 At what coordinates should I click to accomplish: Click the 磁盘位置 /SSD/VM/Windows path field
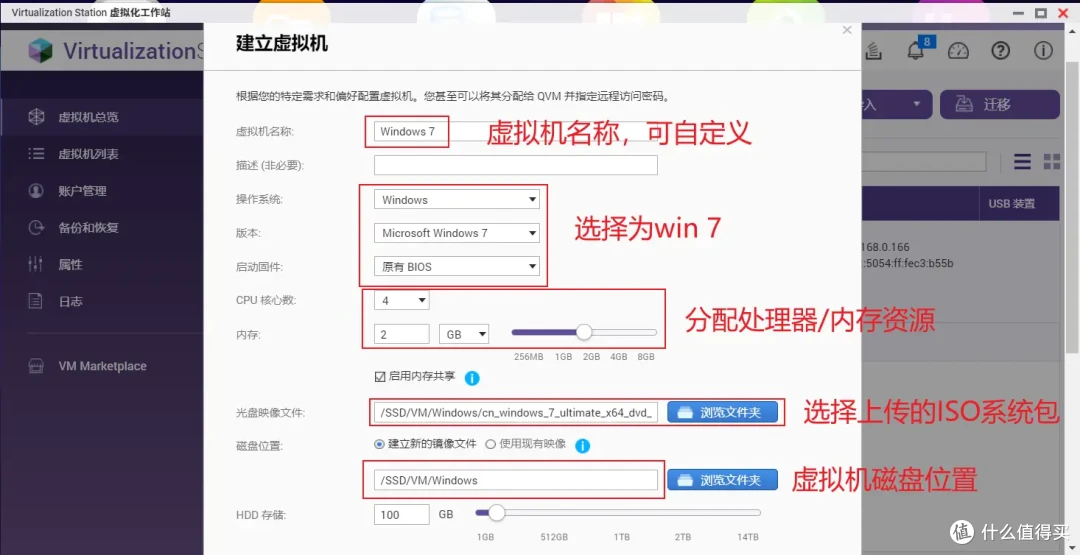point(516,480)
